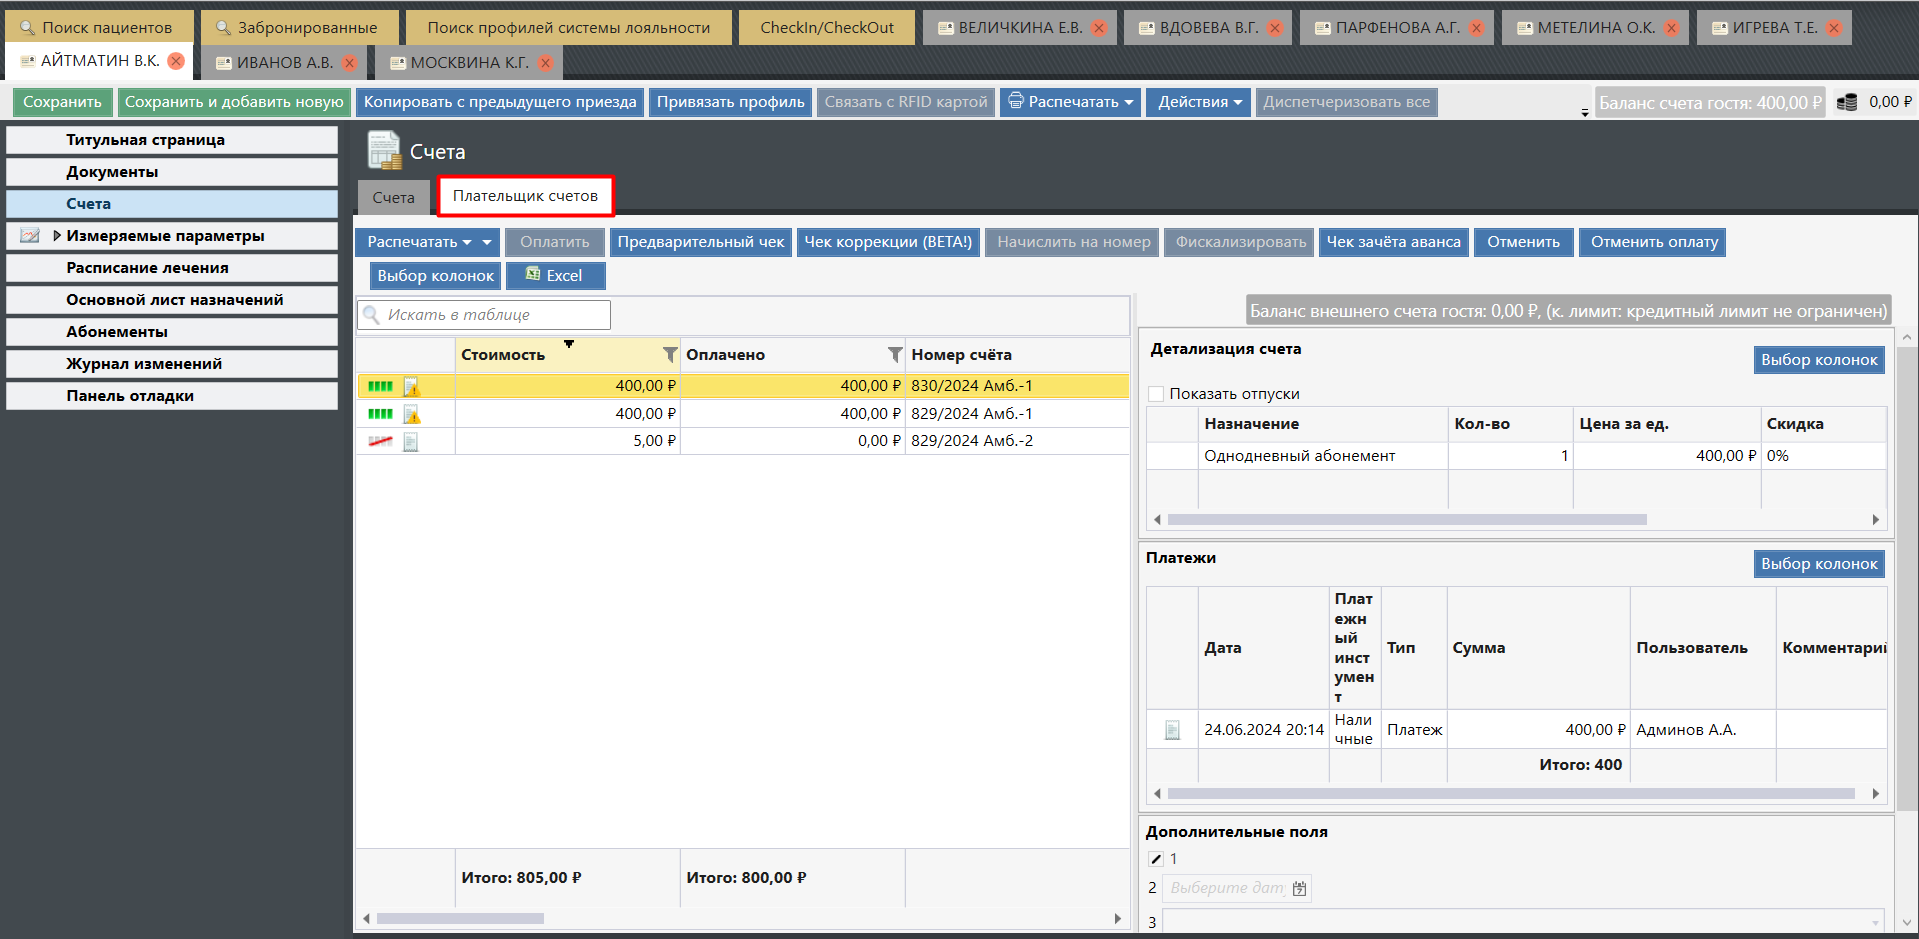
Task: Open the Абонементы section in the sidebar
Action: click(x=117, y=332)
